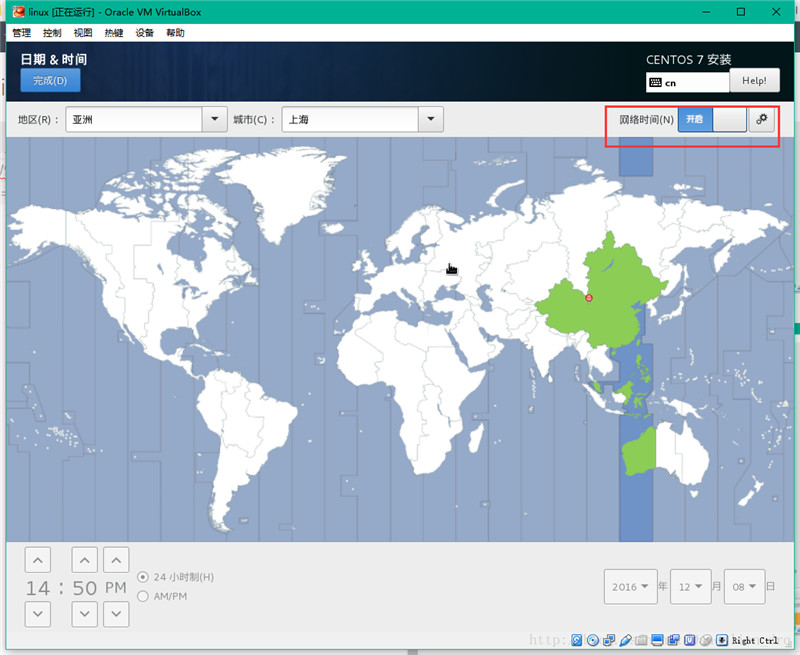Open the 2016 year dropdown
This screenshot has width=800, height=655.
point(631,587)
